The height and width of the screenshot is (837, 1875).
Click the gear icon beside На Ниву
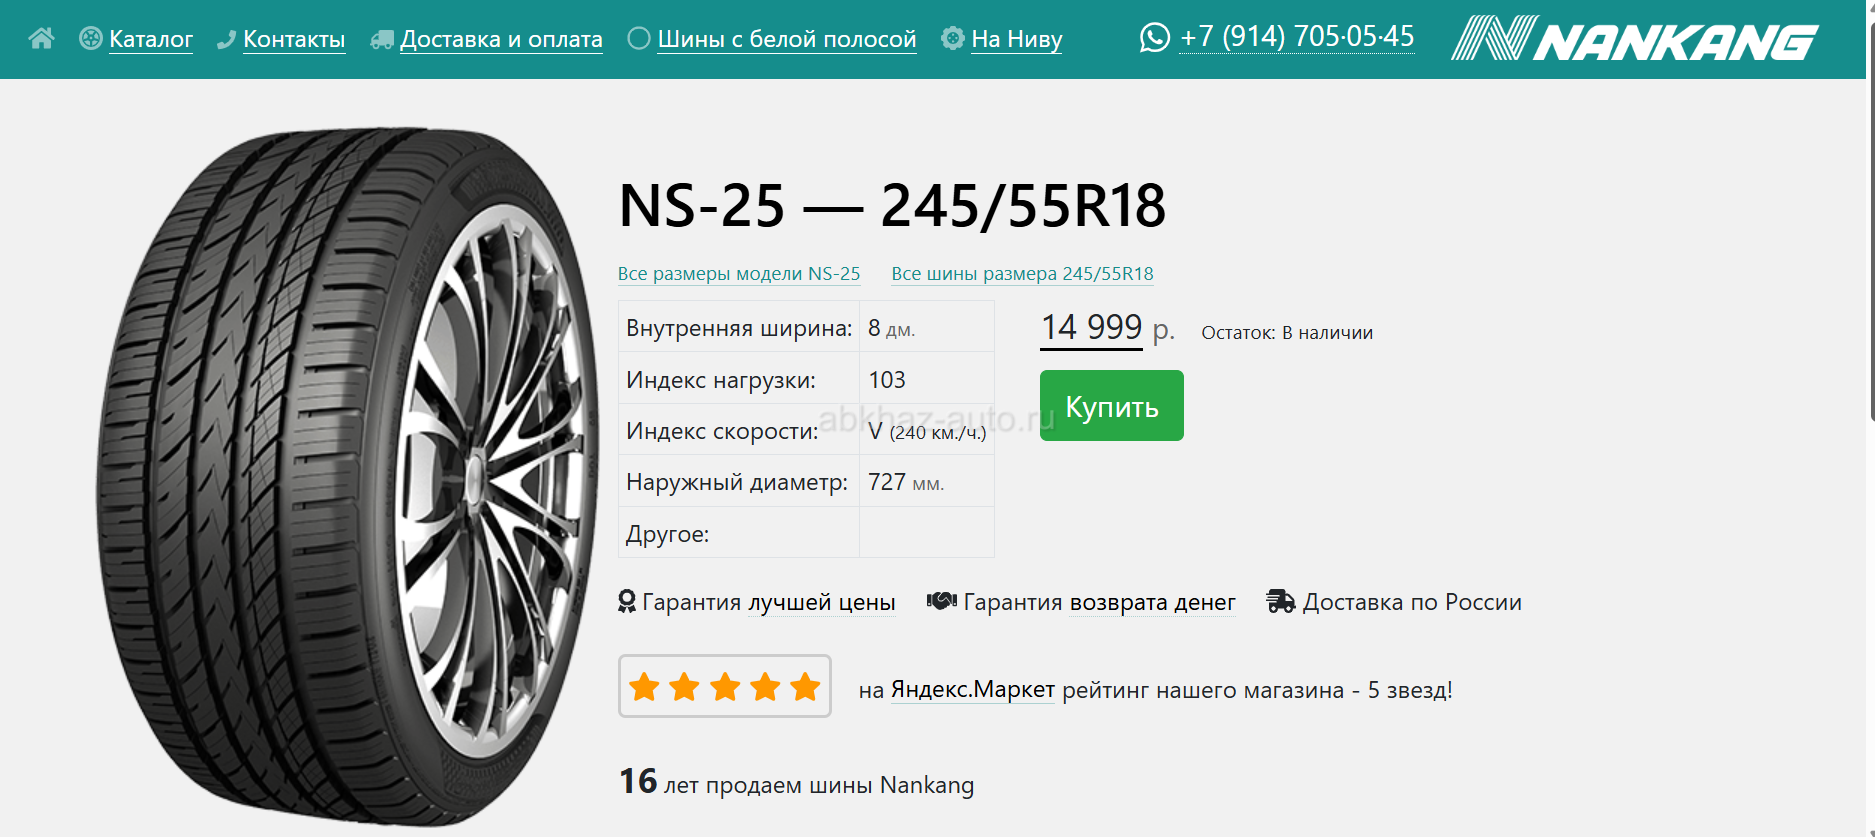(x=953, y=39)
